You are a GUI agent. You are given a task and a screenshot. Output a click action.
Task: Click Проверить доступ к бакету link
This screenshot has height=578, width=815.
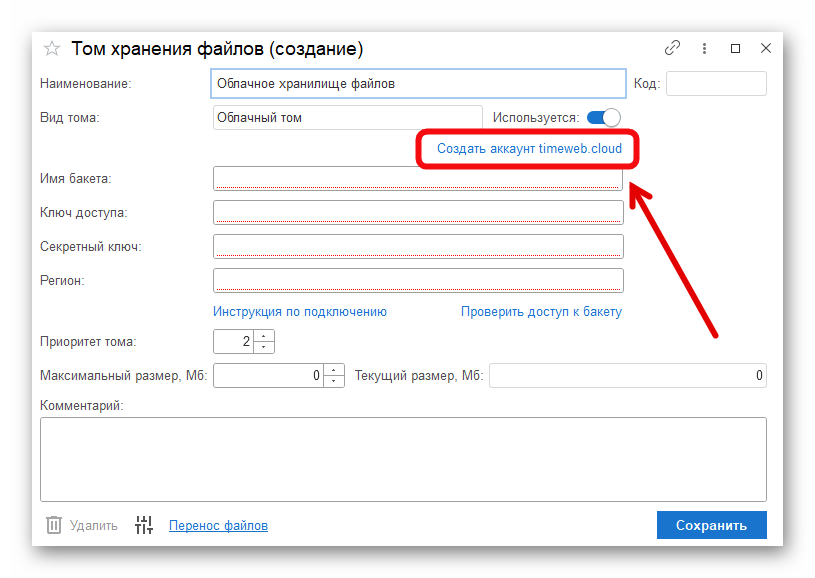541,311
